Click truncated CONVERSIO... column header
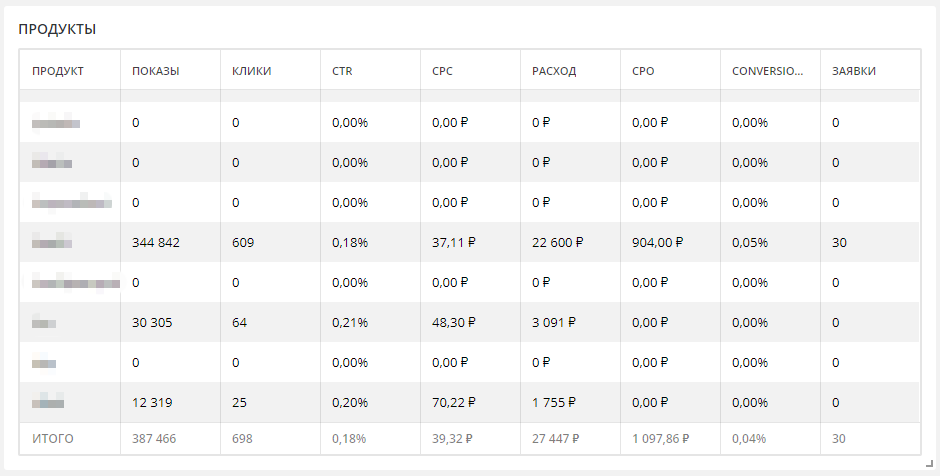This screenshot has height=476, width=940. tap(767, 71)
